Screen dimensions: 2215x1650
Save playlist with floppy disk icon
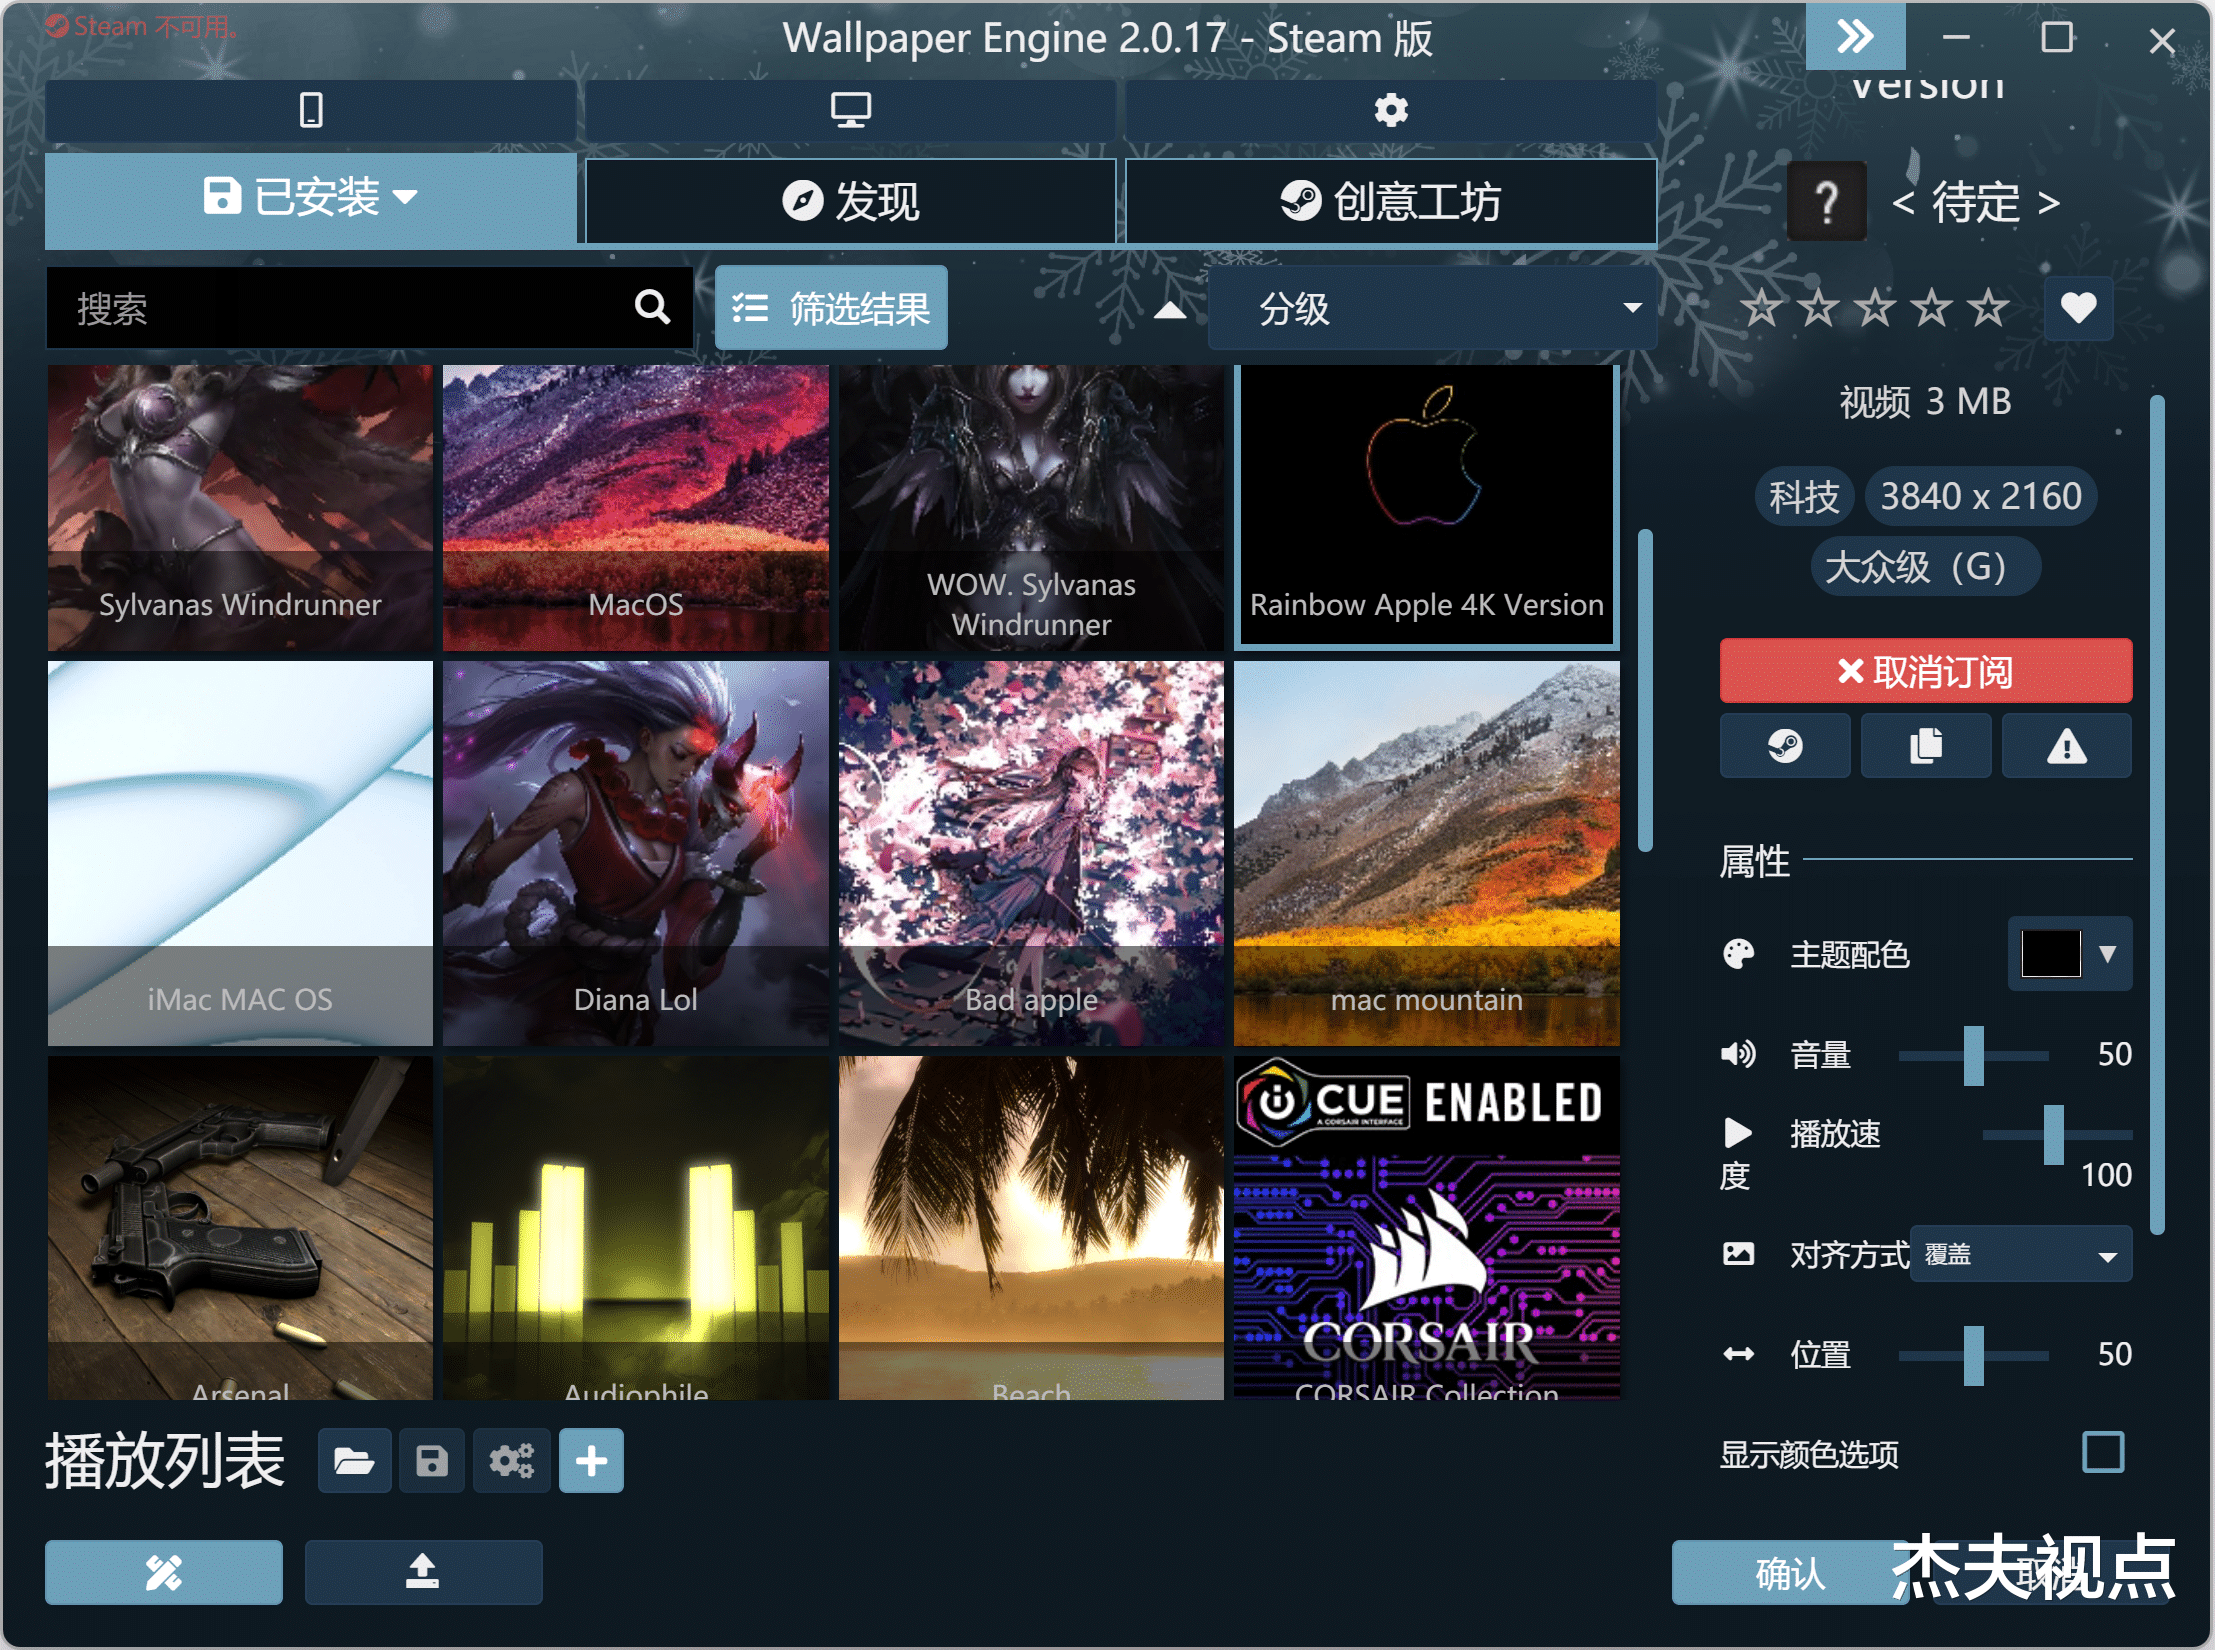[432, 1461]
